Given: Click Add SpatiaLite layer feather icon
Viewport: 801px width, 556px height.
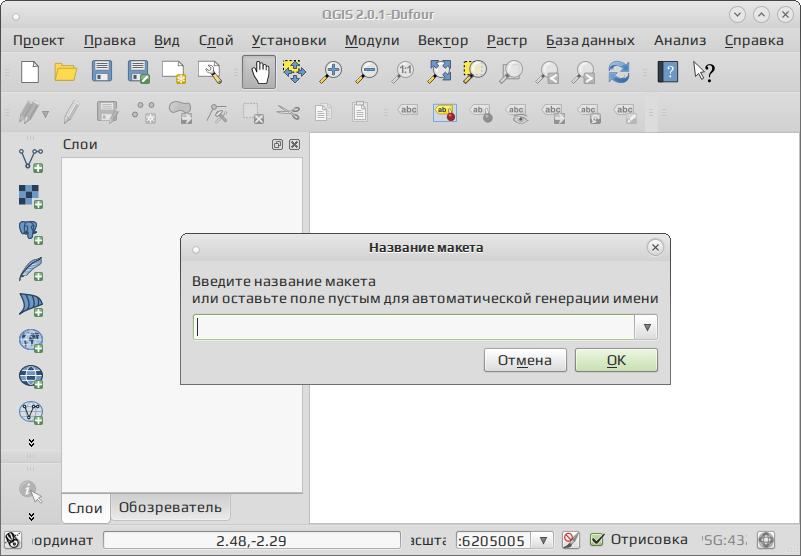Looking at the screenshot, I should coord(31,269).
